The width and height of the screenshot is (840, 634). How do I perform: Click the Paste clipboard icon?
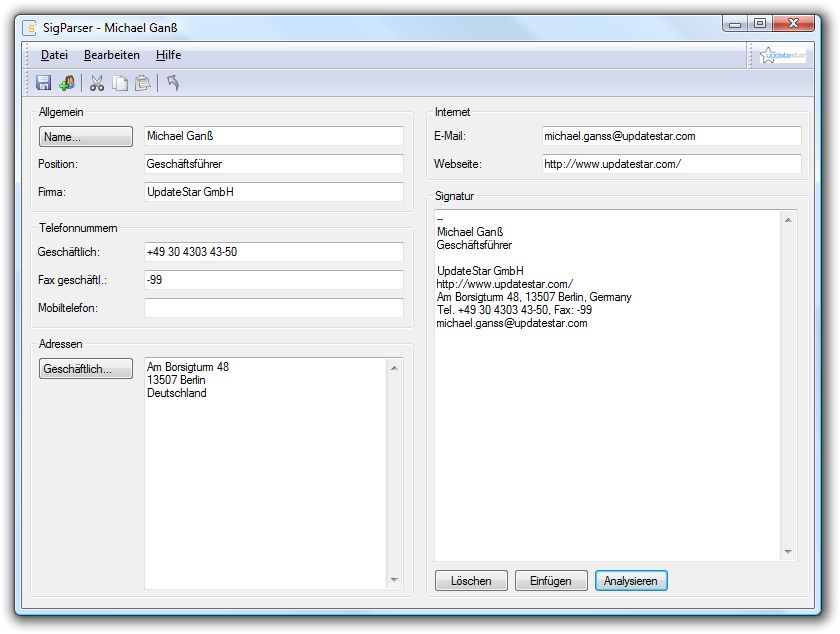point(142,83)
